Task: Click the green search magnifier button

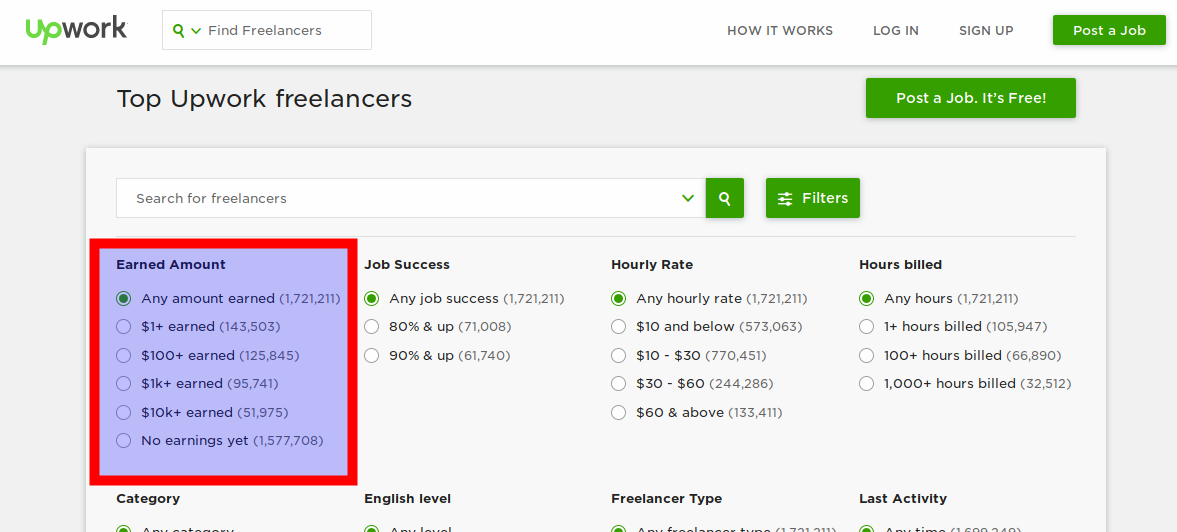Action: [724, 198]
